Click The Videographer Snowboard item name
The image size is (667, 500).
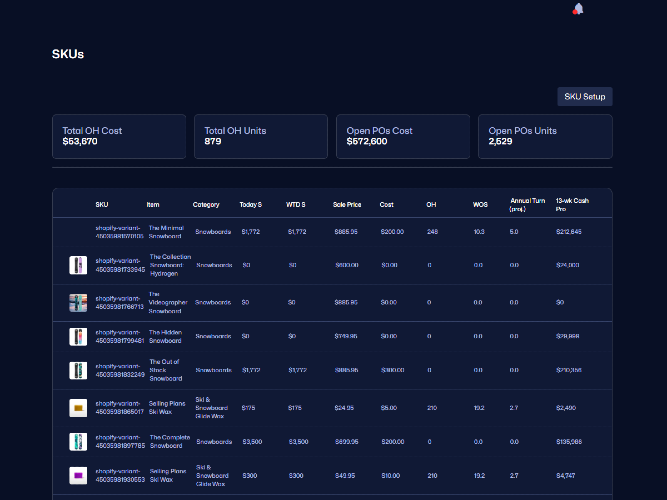[x=168, y=303]
